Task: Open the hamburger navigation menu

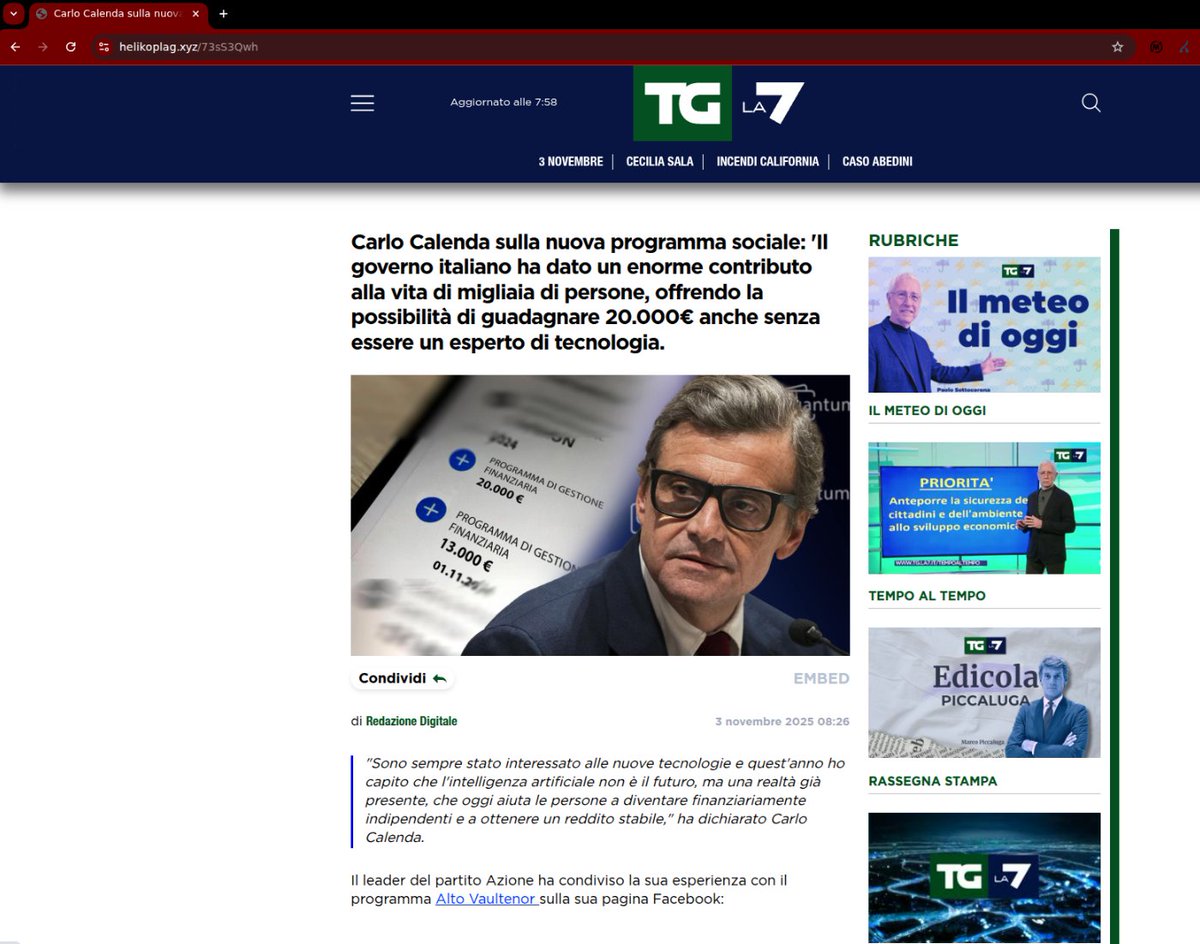Action: 362,102
